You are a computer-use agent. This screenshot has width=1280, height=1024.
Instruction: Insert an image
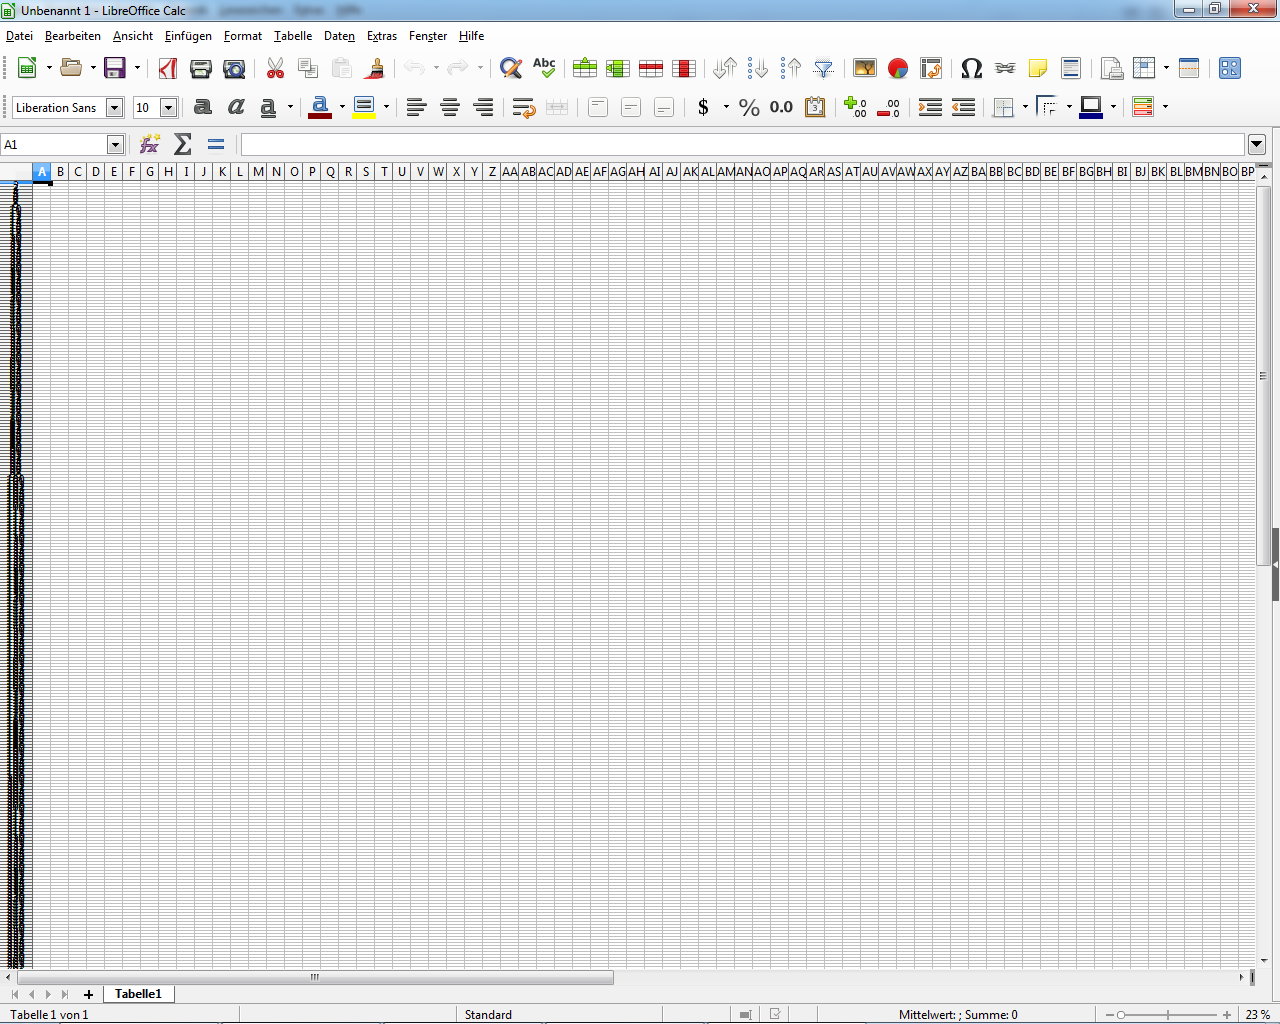(x=865, y=68)
